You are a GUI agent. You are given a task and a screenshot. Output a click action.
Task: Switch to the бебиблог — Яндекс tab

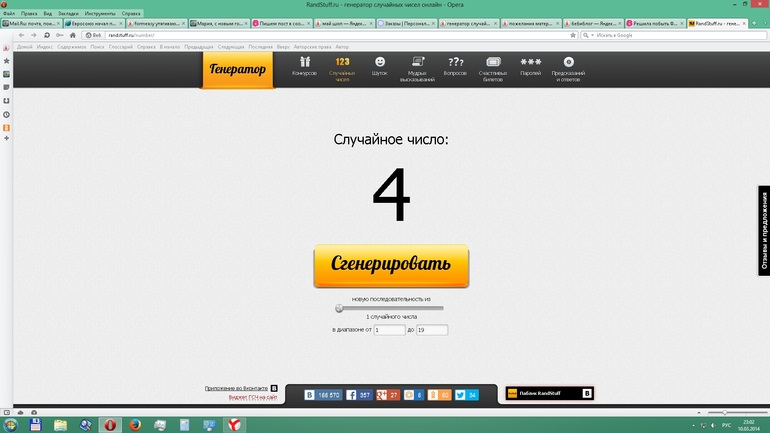[x=591, y=23]
